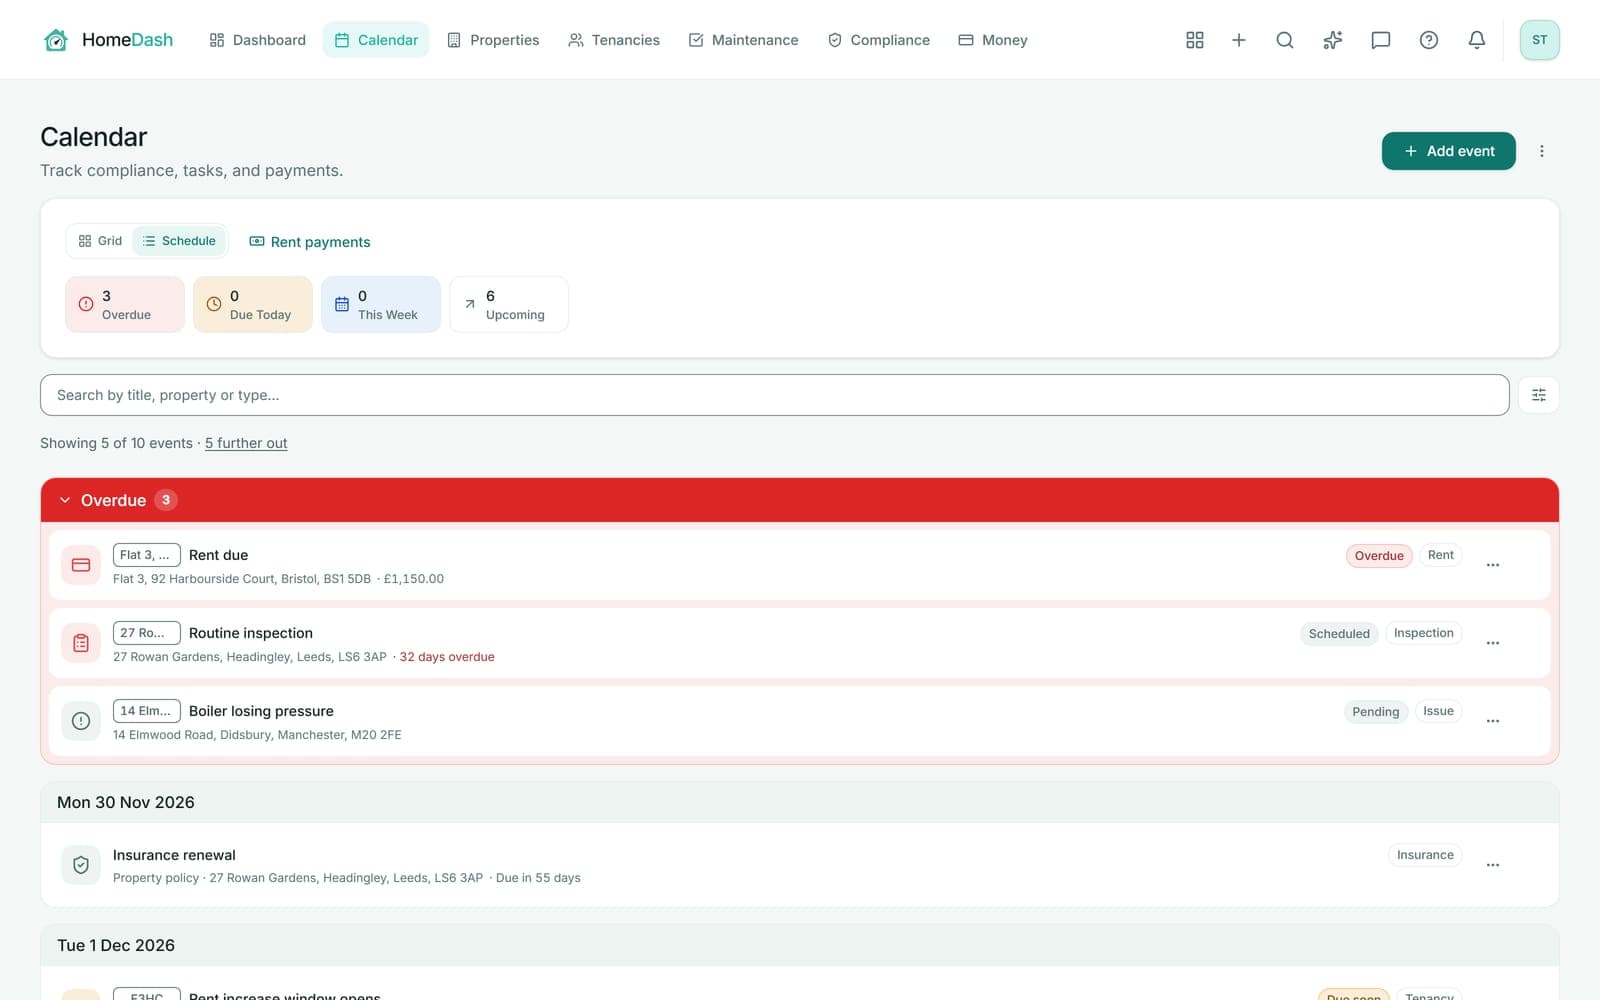The width and height of the screenshot is (1600, 1000).
Task: Collapse the Overdue section
Action: point(65,500)
